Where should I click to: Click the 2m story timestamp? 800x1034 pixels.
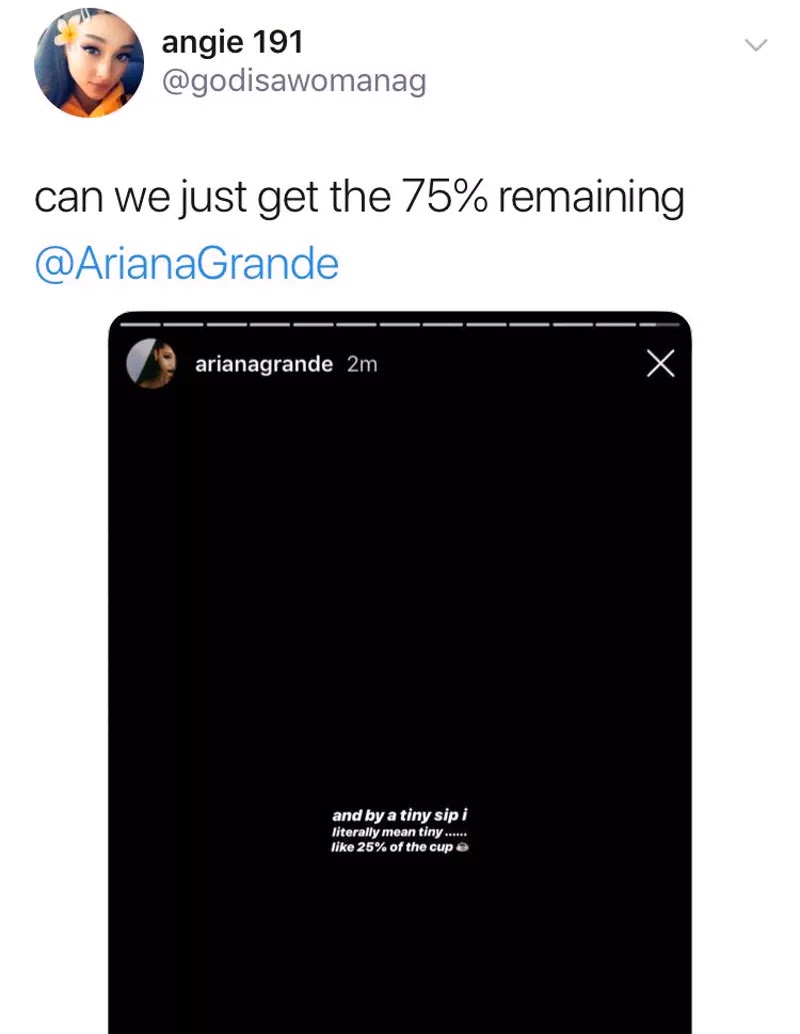[x=362, y=364]
